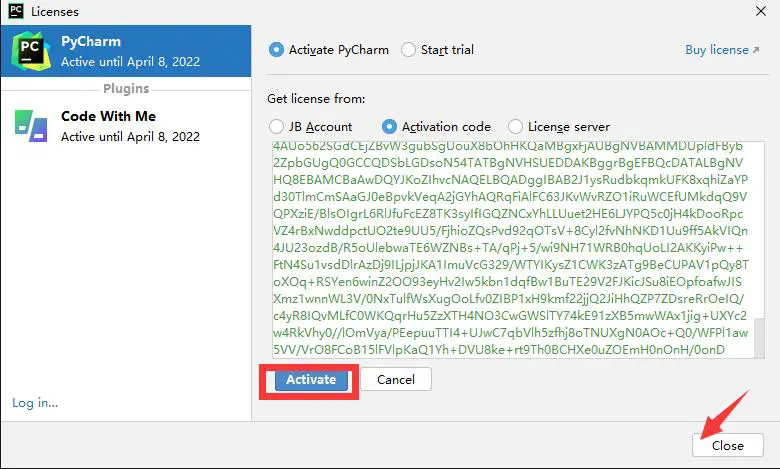Select JB Account as license source
780x469 pixels.
(x=276, y=127)
